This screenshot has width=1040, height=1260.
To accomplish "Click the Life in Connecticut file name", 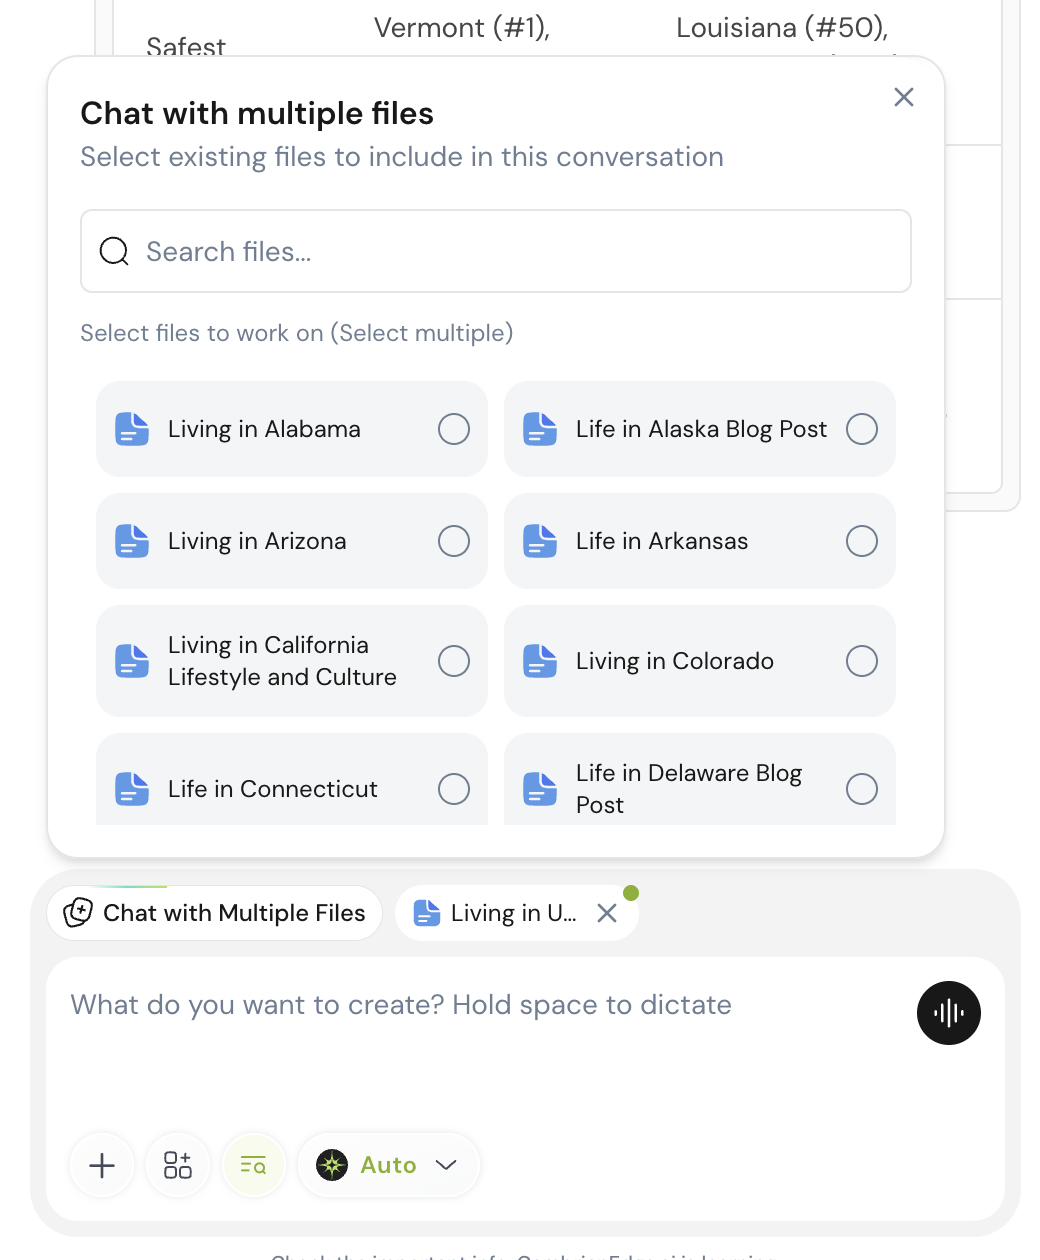I will pyautogui.click(x=273, y=789).
